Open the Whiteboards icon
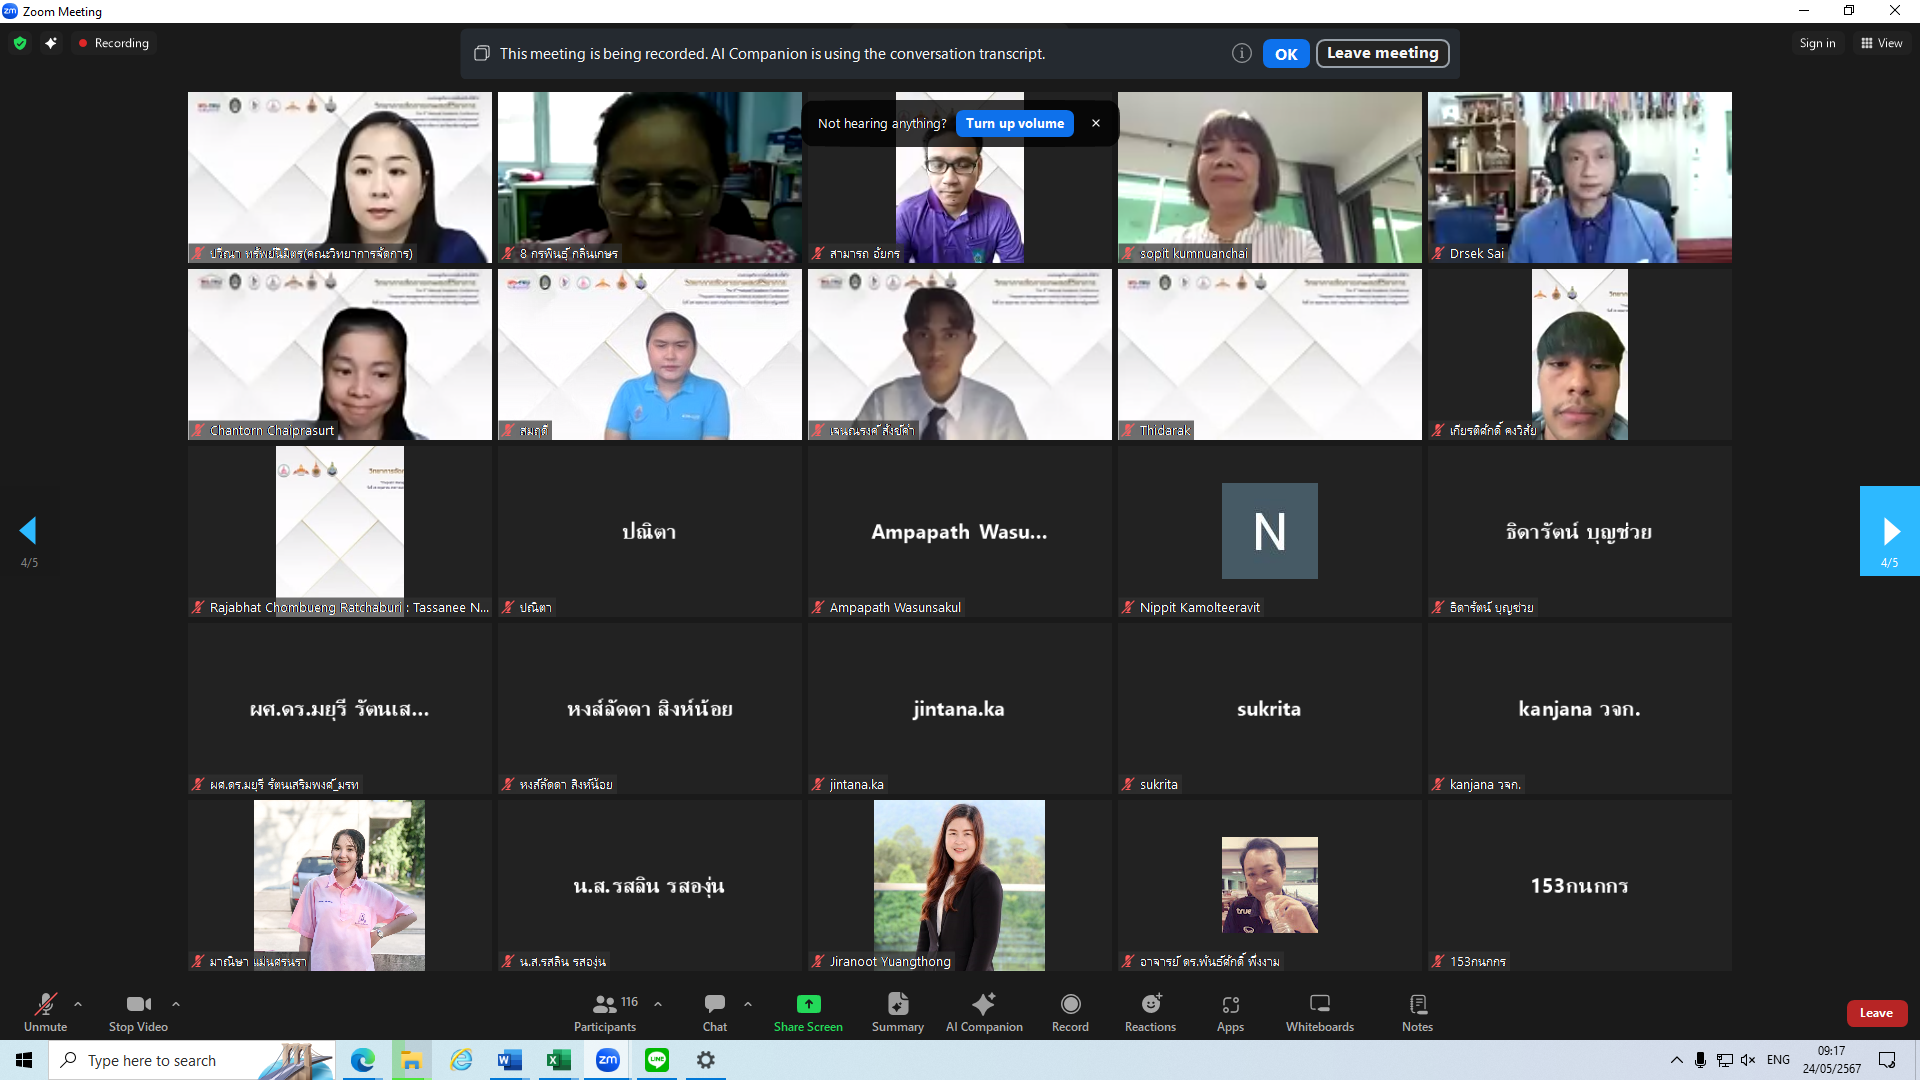This screenshot has width=1920, height=1080. [1319, 1004]
